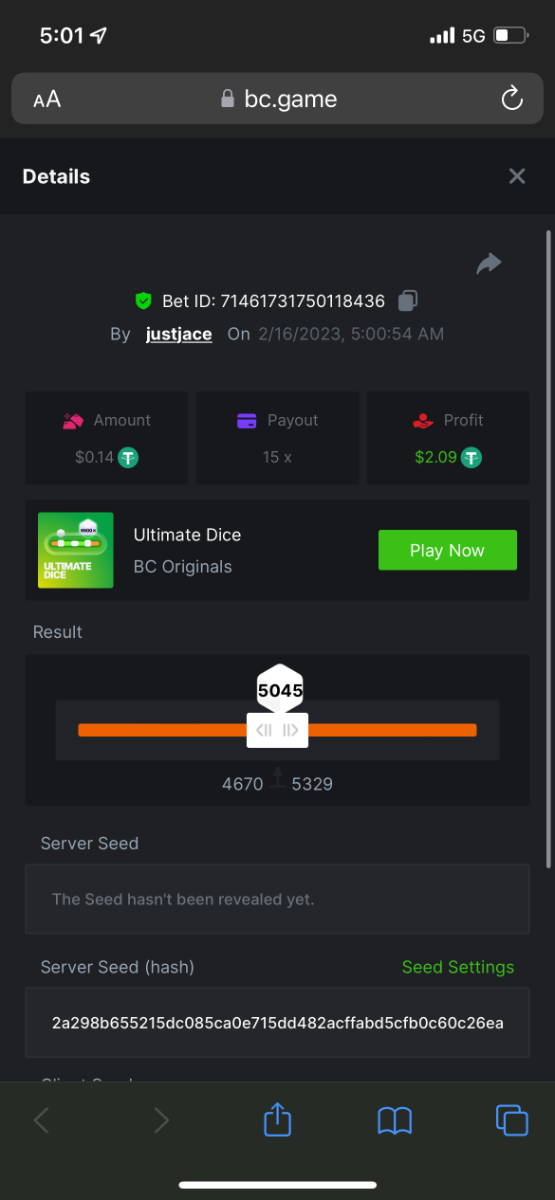Screen dimensions: 555x1200
Task: Click the Tether coin icon beside Profit
Action: click(x=471, y=457)
